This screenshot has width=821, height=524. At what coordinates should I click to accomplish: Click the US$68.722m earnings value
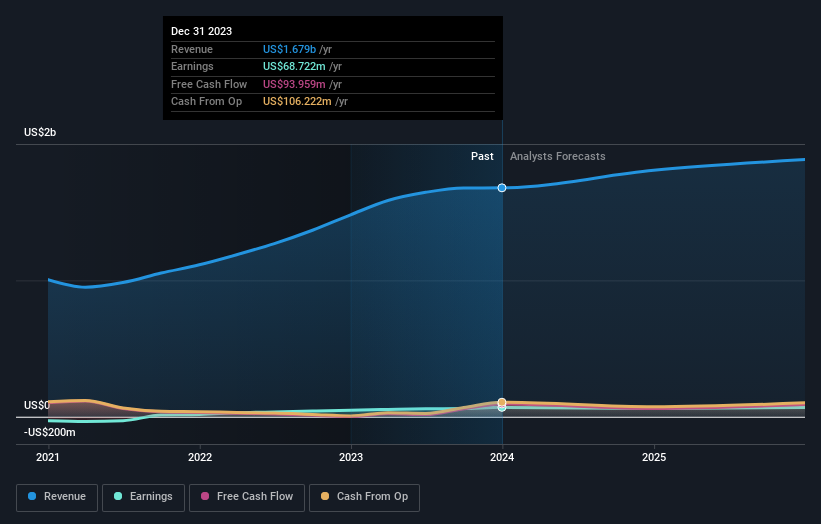tap(294, 66)
